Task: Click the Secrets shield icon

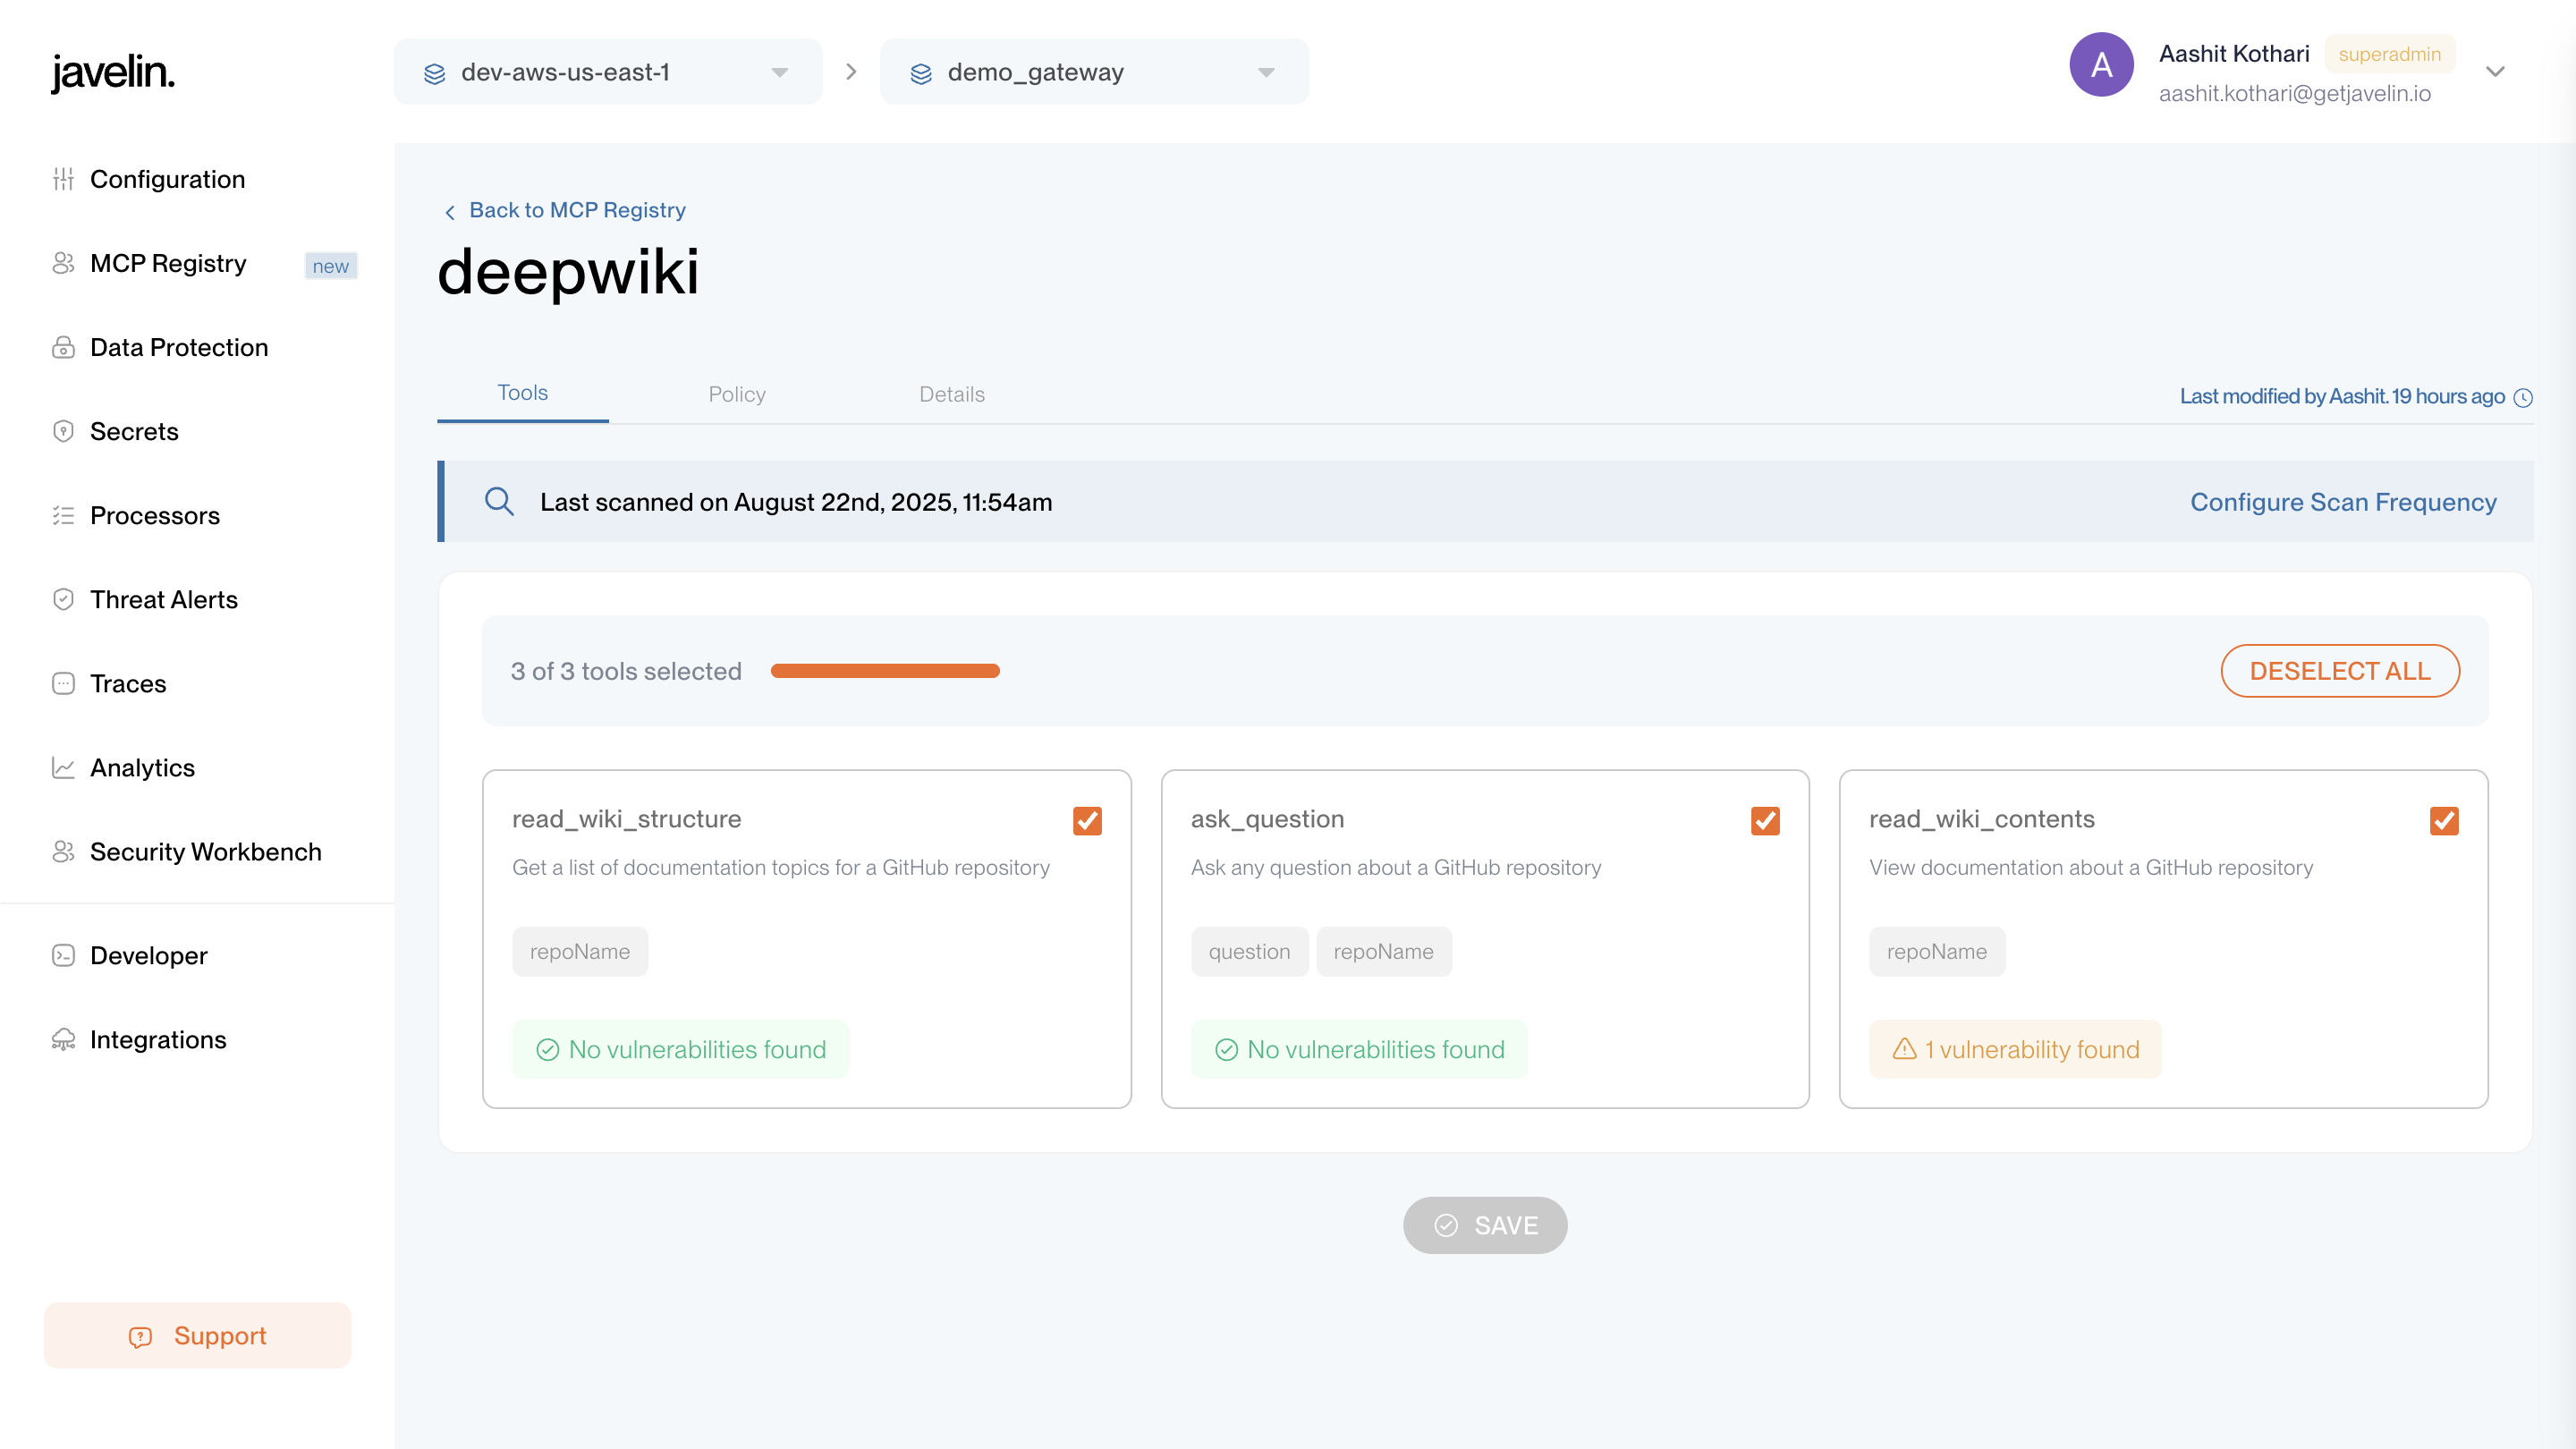Action: pyautogui.click(x=63, y=431)
